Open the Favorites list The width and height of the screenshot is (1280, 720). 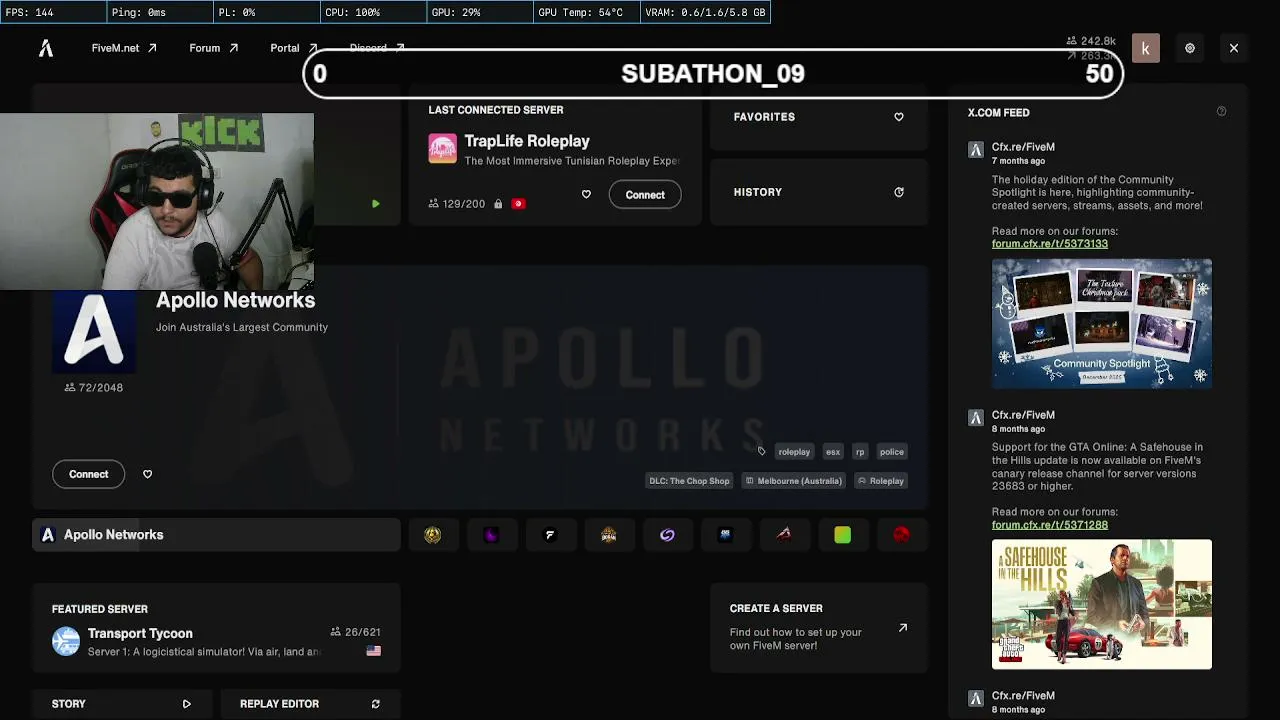[x=819, y=117]
